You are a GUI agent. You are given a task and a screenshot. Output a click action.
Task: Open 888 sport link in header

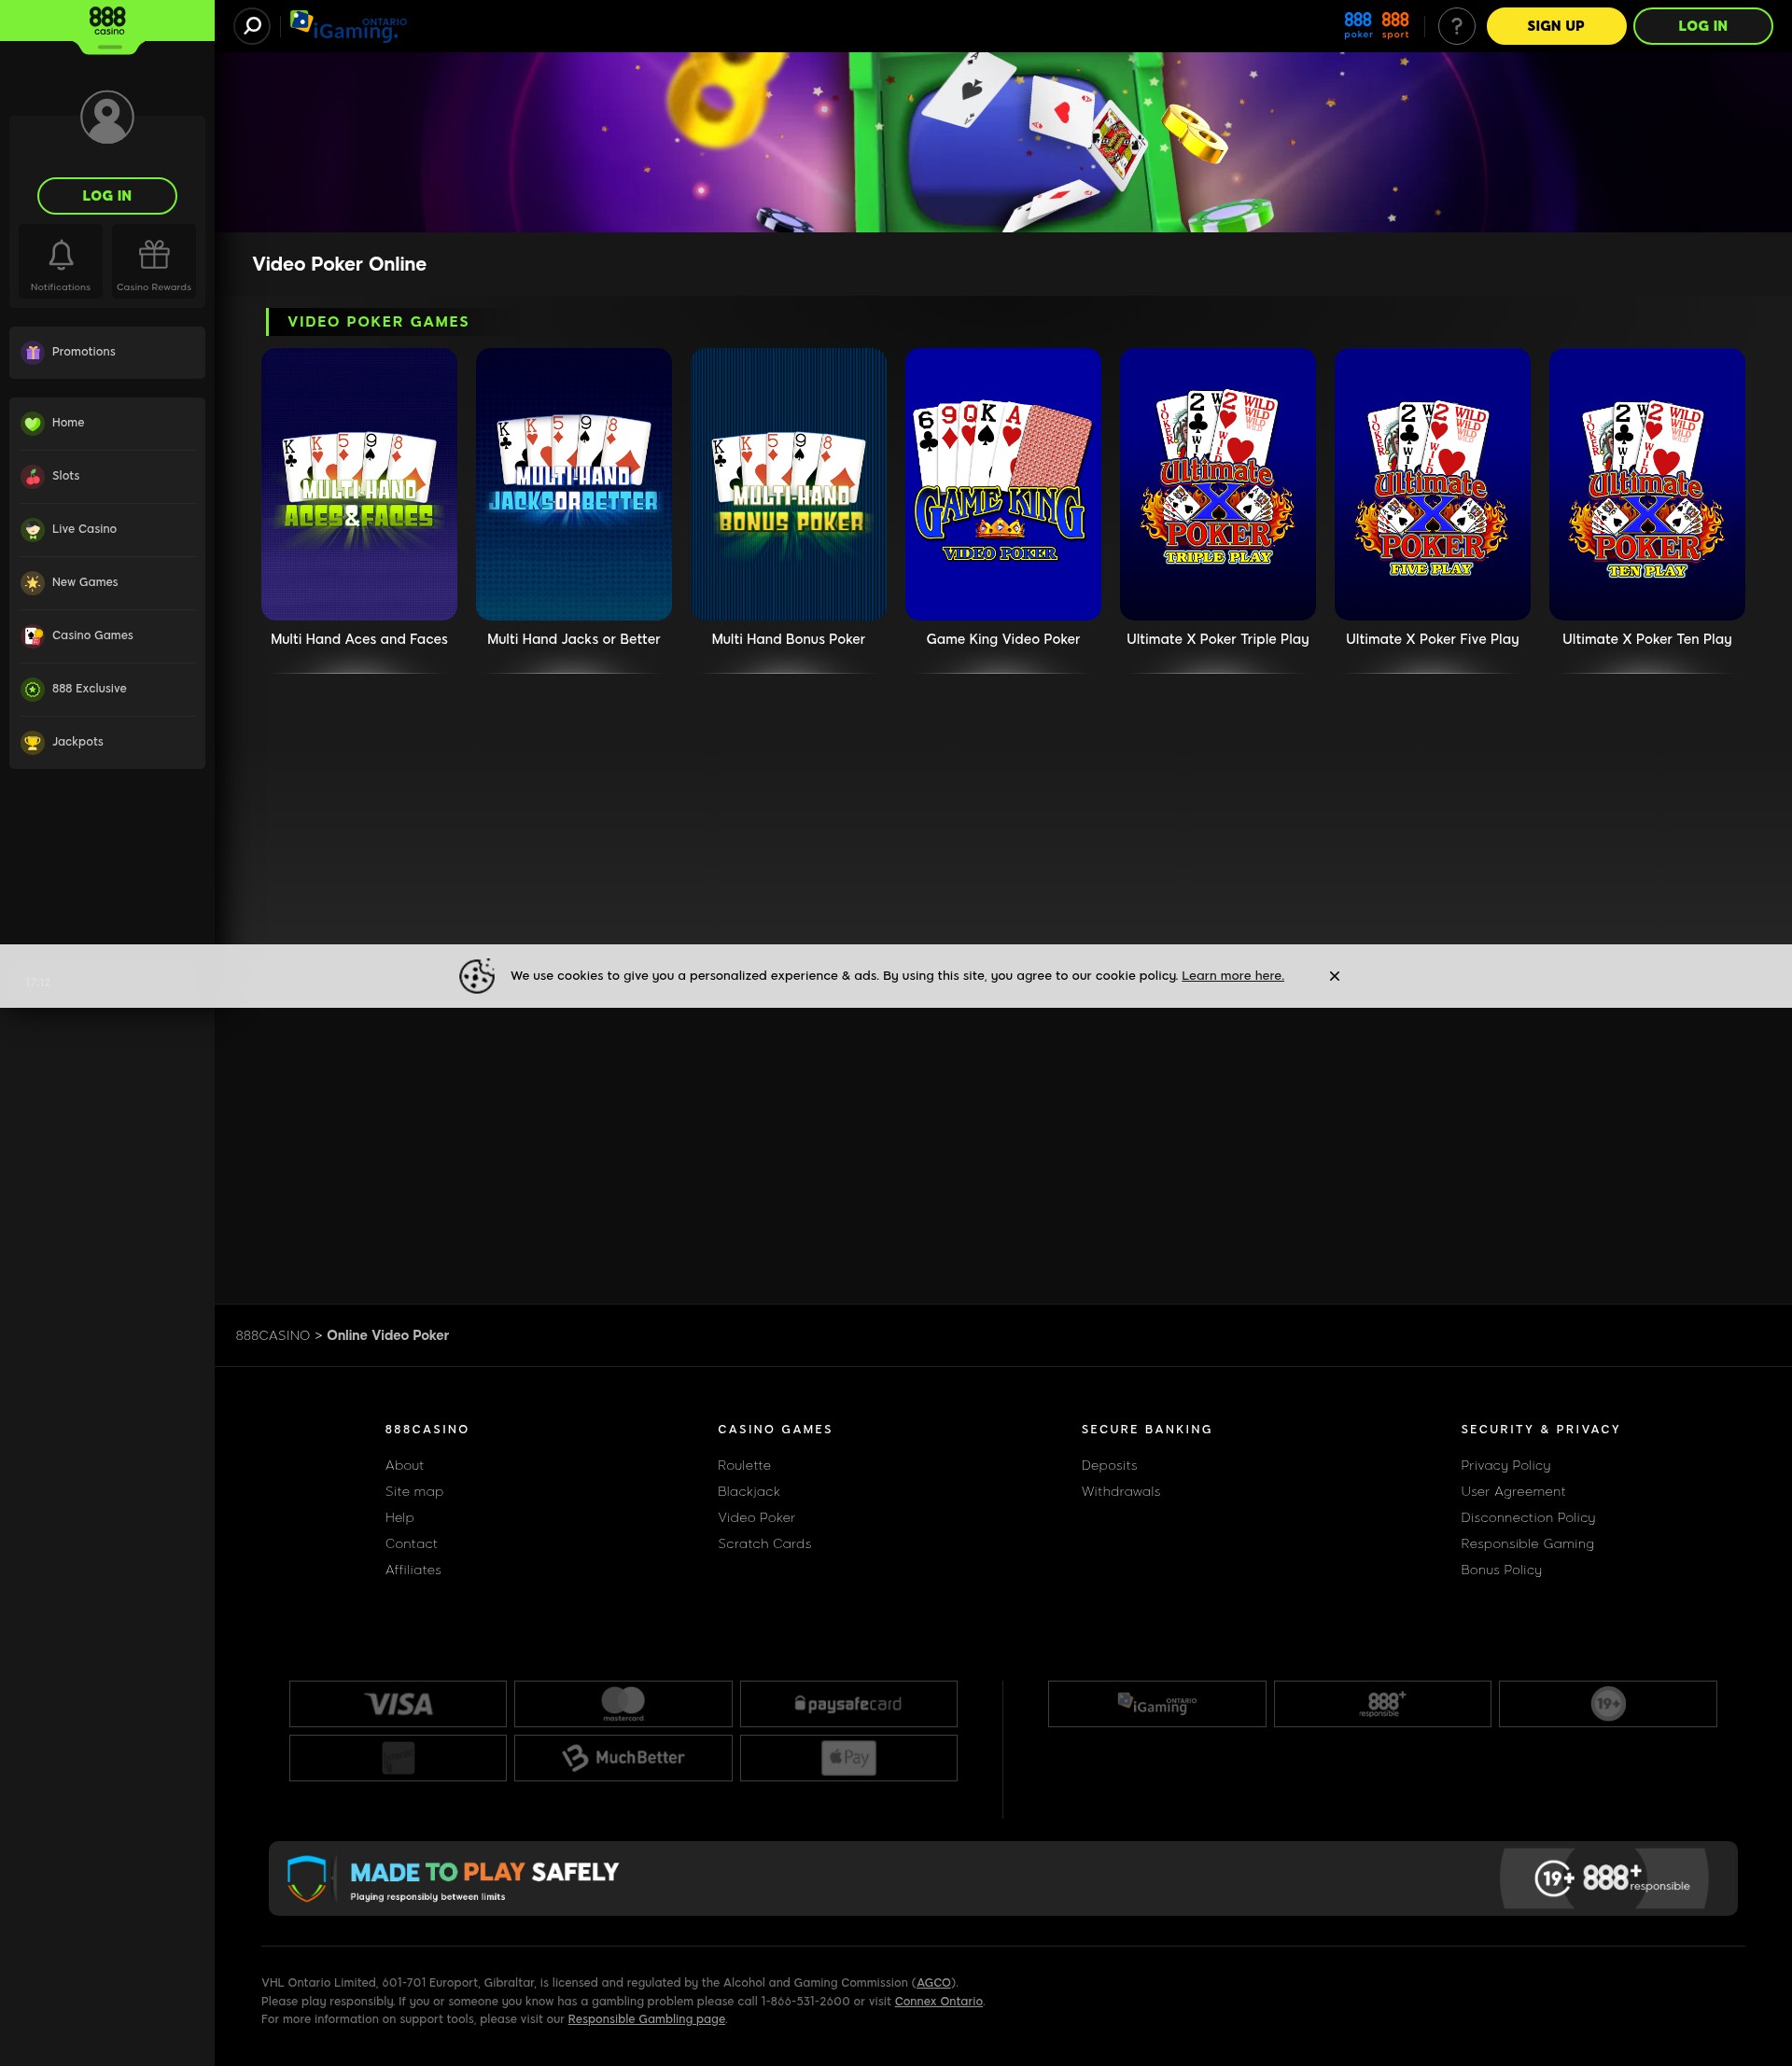pyautogui.click(x=1395, y=25)
